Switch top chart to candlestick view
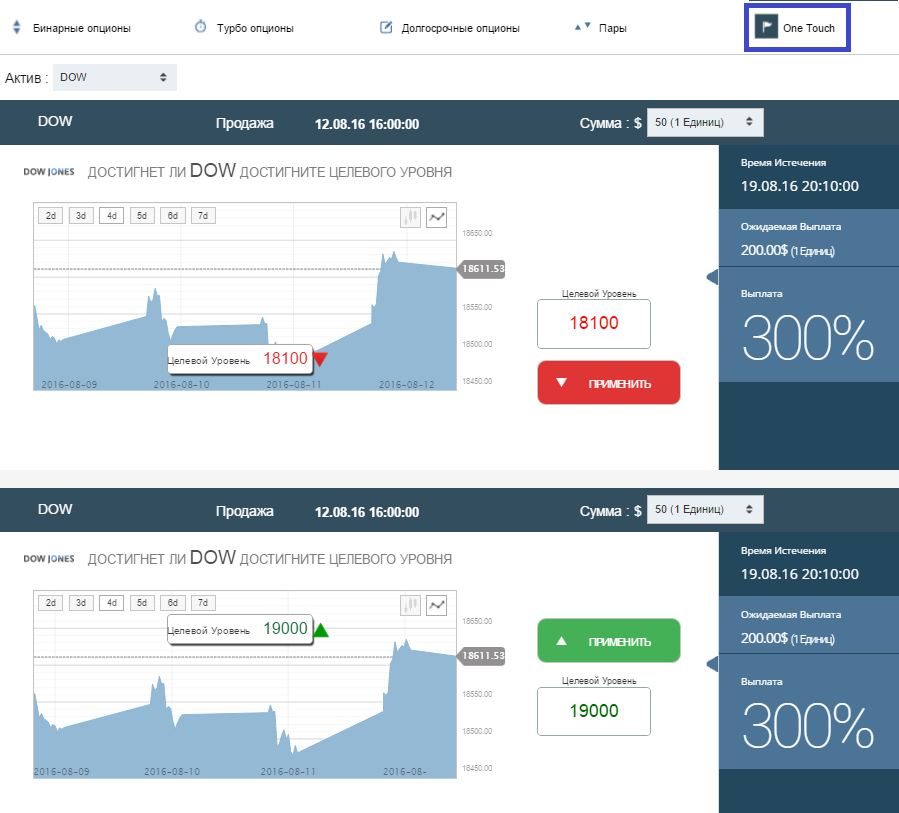899x813 pixels. [x=411, y=217]
